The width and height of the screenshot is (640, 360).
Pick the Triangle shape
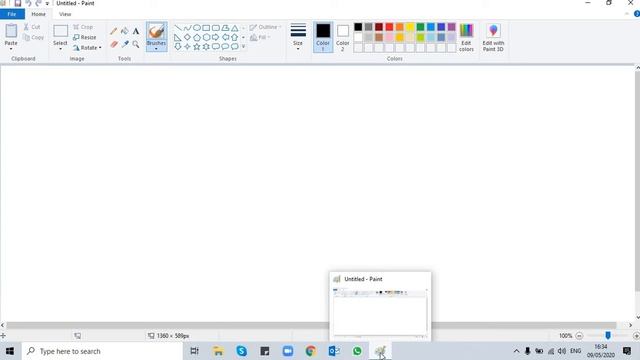(235, 28)
